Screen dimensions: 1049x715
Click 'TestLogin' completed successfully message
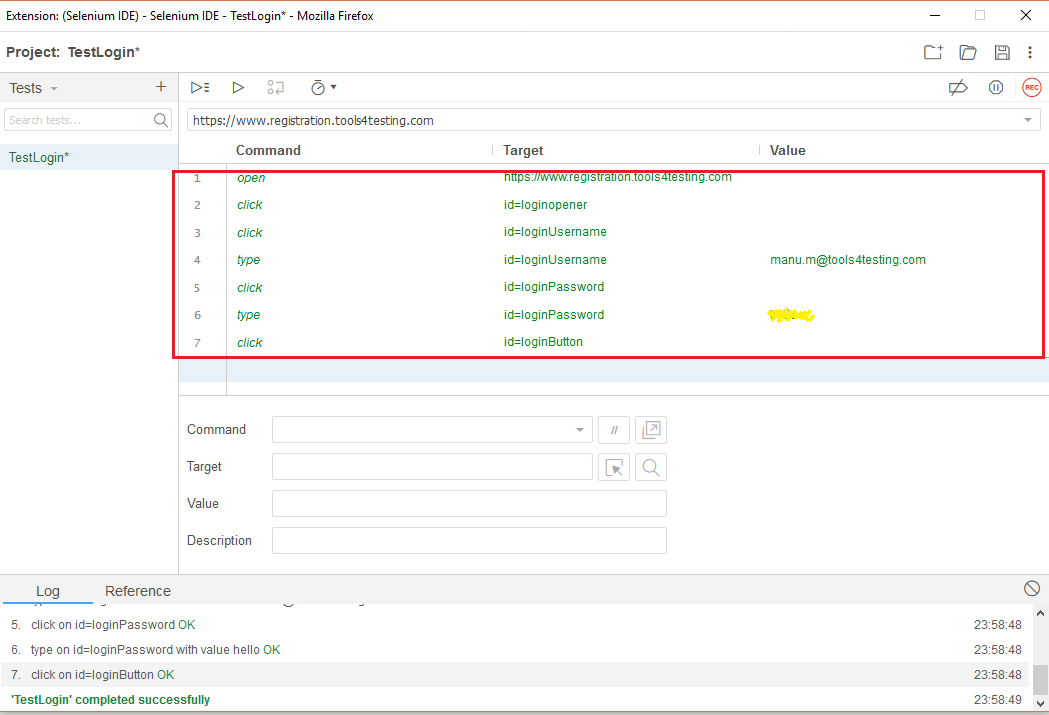(110, 700)
